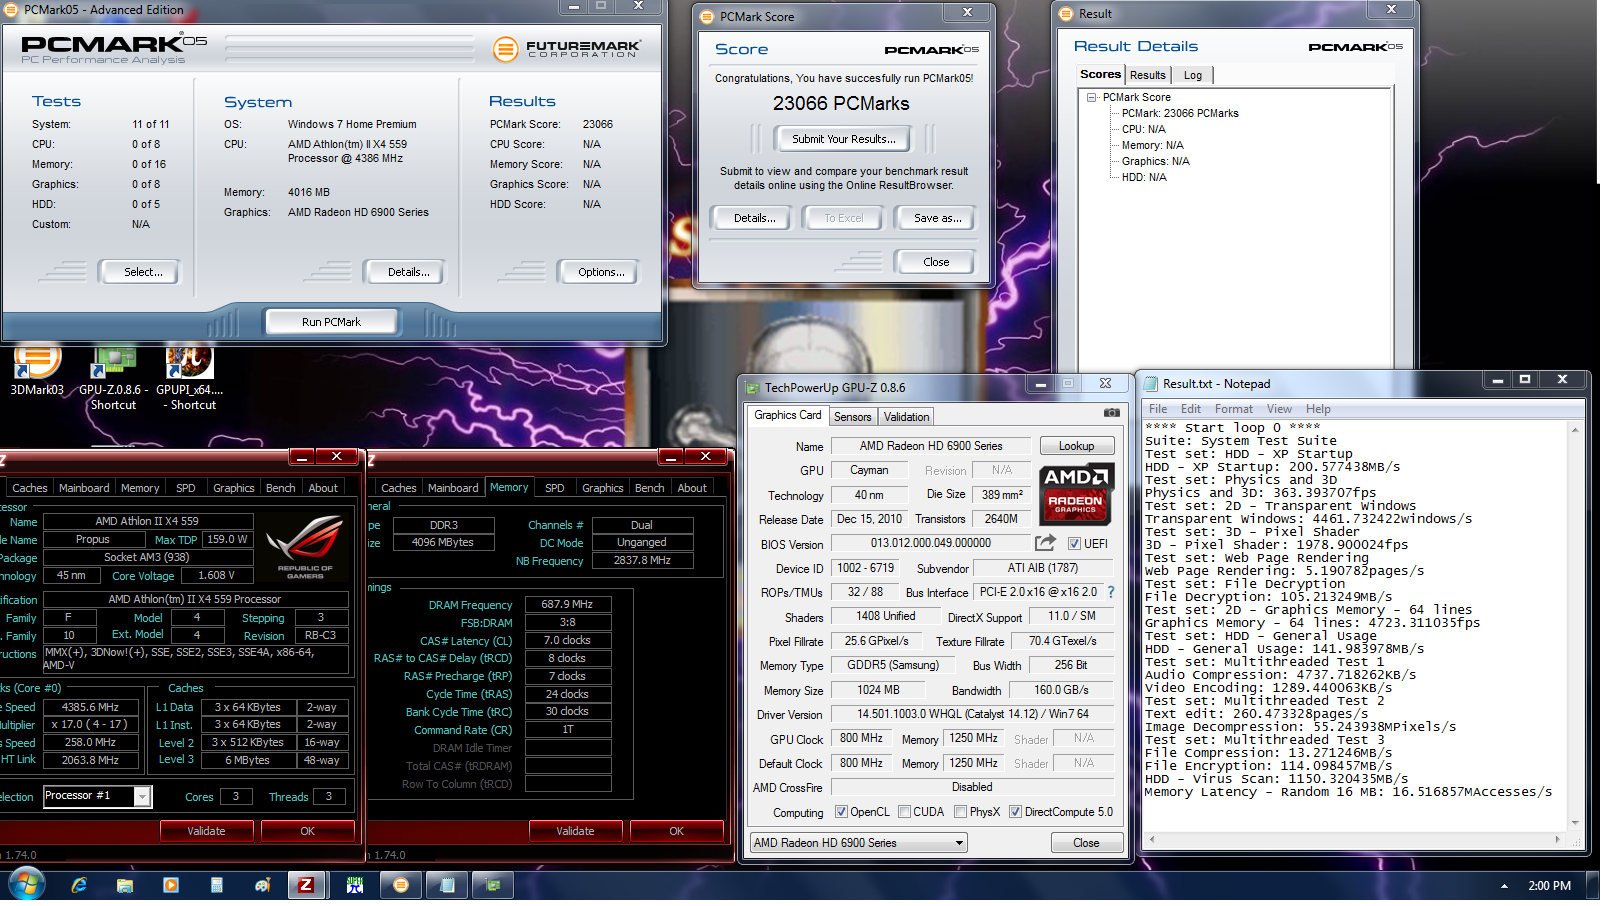The height and width of the screenshot is (906, 1602).
Task: Open About tab in CPU-Z Memory window
Action: click(x=692, y=488)
